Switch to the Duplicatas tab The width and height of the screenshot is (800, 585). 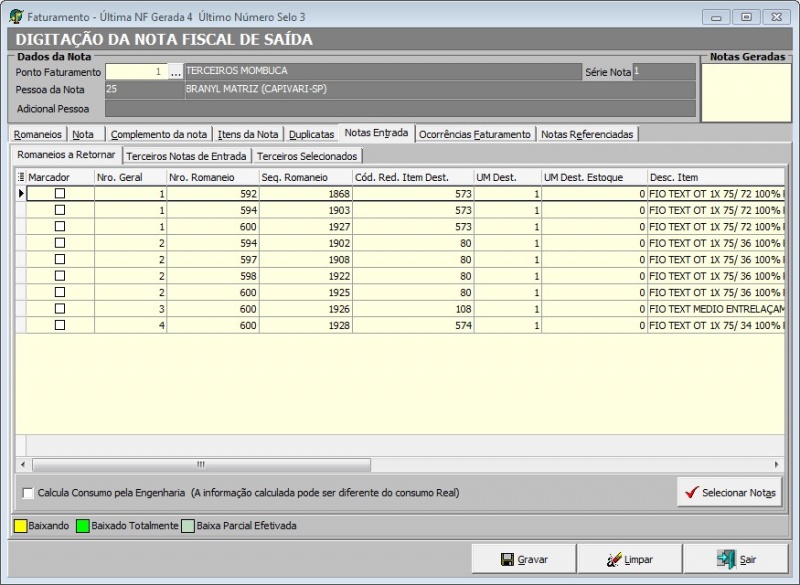pos(311,134)
